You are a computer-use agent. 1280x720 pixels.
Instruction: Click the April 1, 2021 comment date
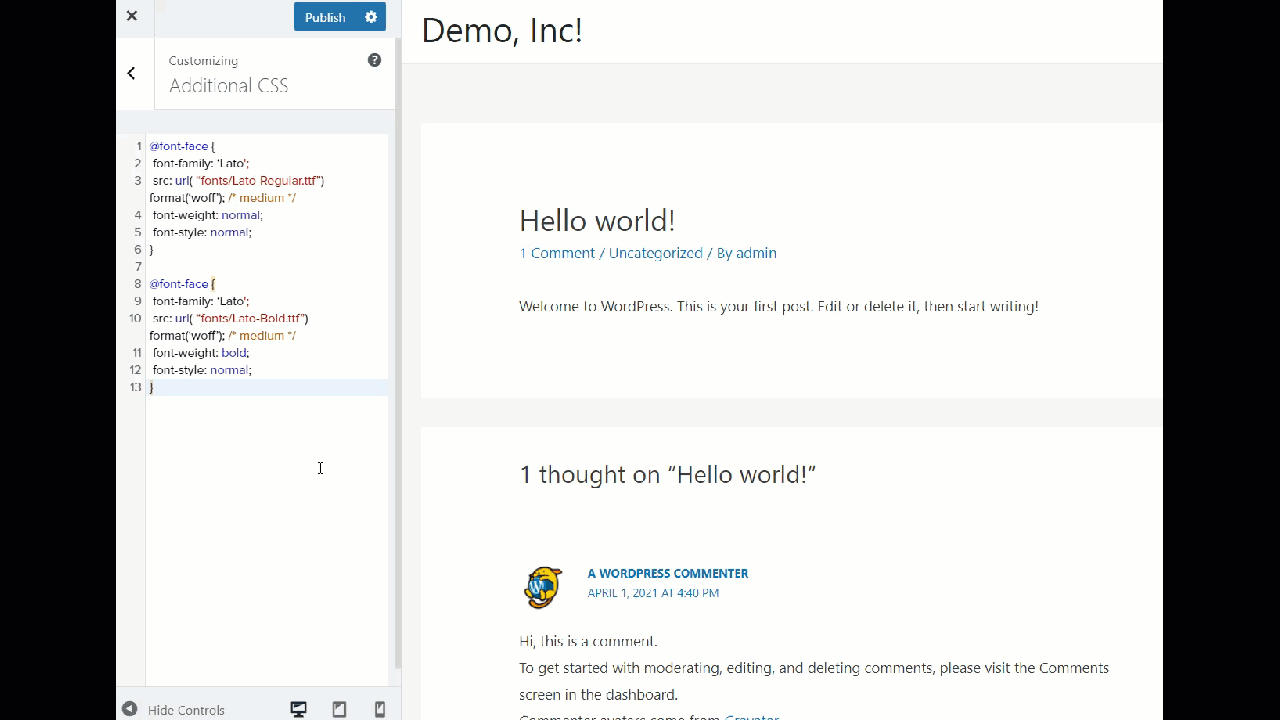tap(653, 593)
